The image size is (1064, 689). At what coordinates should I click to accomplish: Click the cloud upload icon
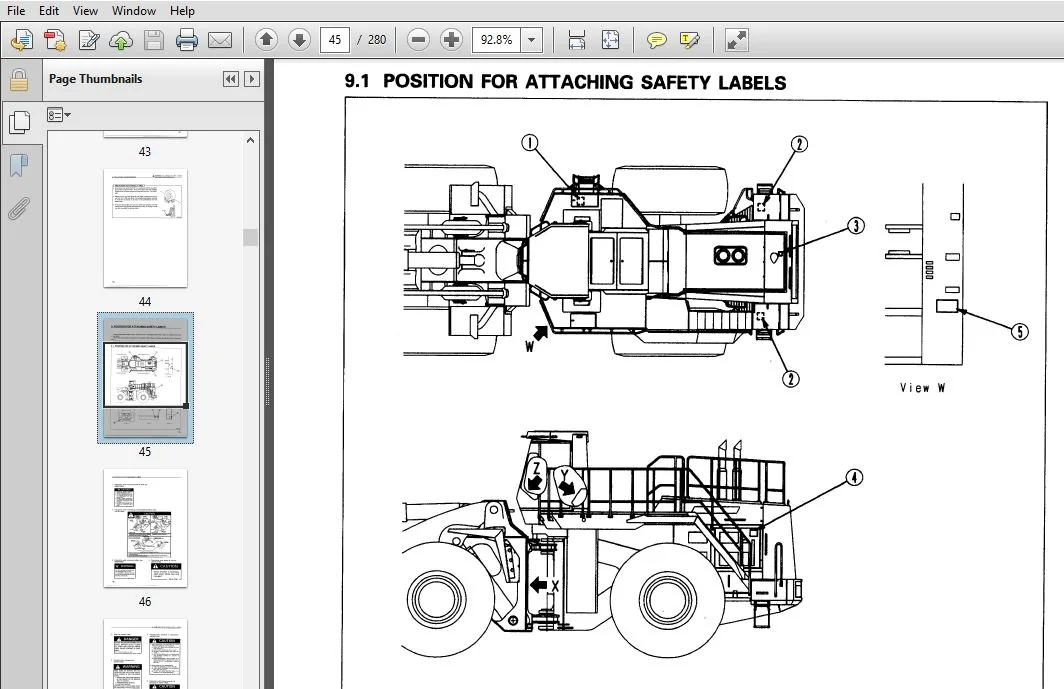121,40
